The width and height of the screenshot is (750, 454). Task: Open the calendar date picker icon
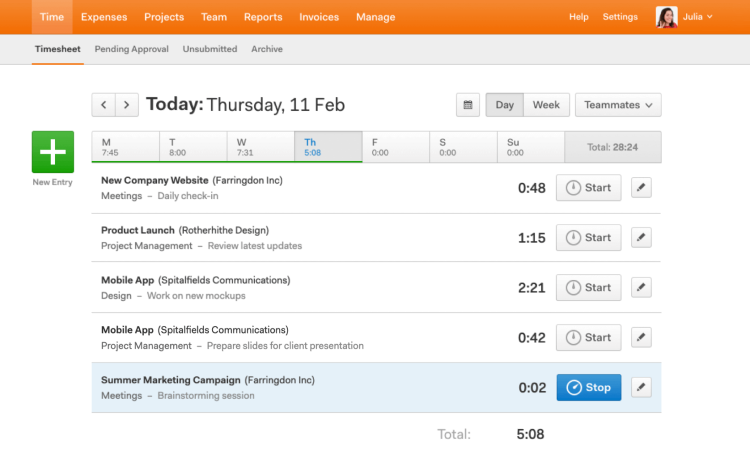point(468,105)
